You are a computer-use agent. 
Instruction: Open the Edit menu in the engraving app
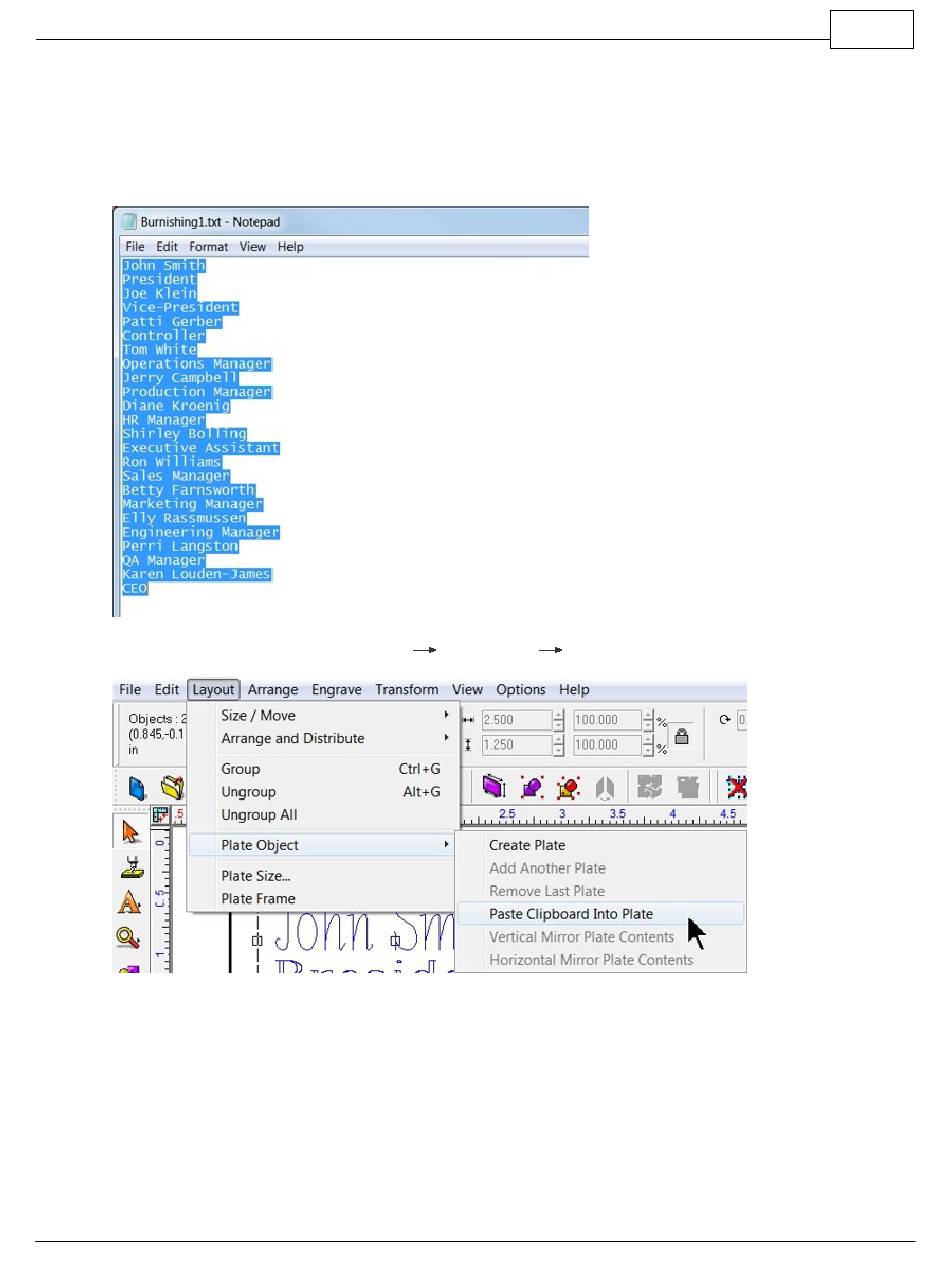coord(167,689)
